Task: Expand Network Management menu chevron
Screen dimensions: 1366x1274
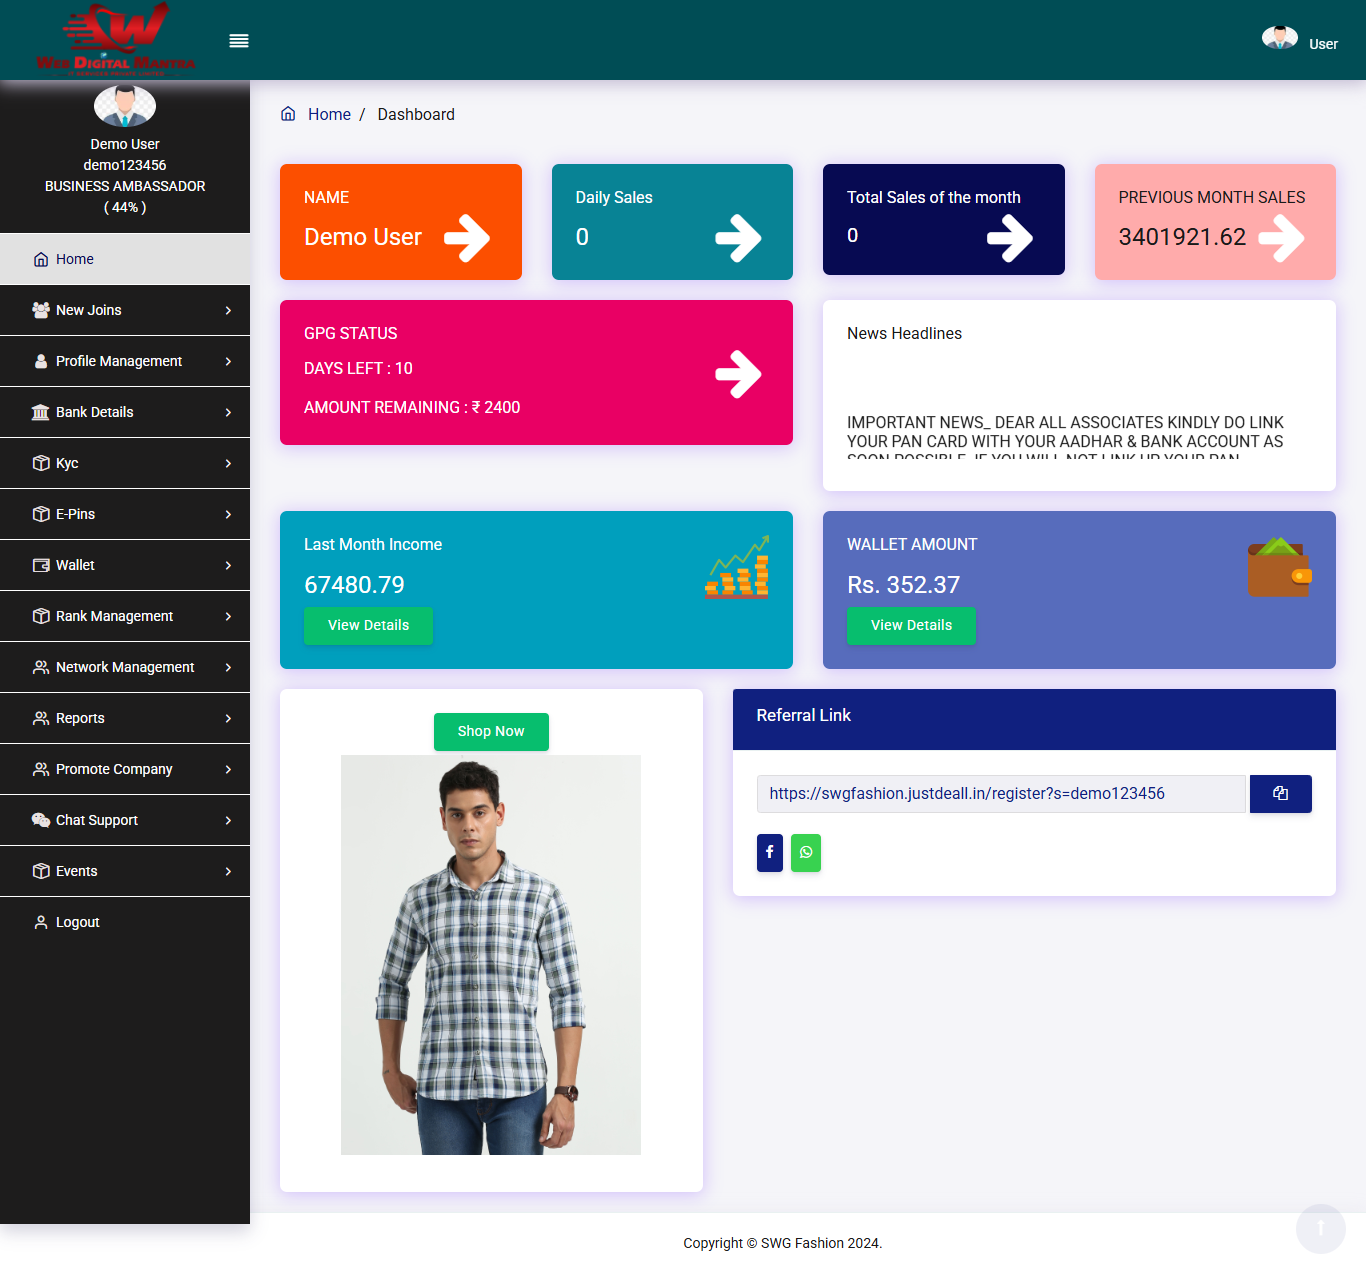Action: pyautogui.click(x=228, y=667)
